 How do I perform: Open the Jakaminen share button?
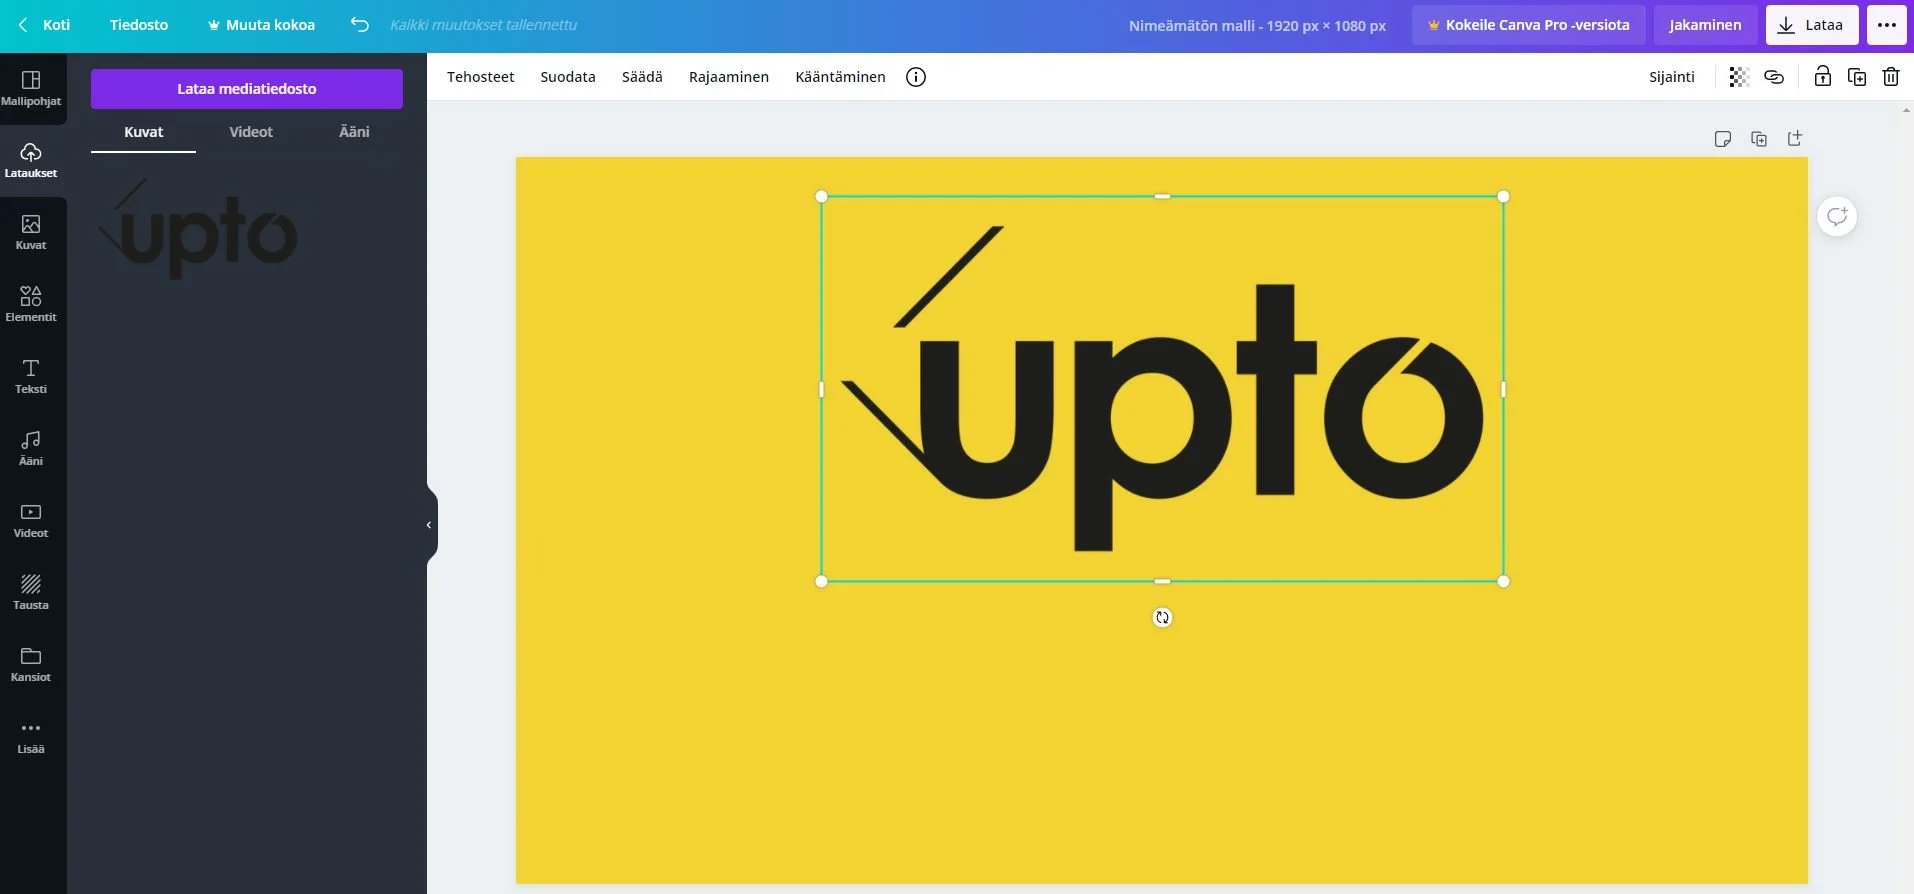tap(1705, 25)
